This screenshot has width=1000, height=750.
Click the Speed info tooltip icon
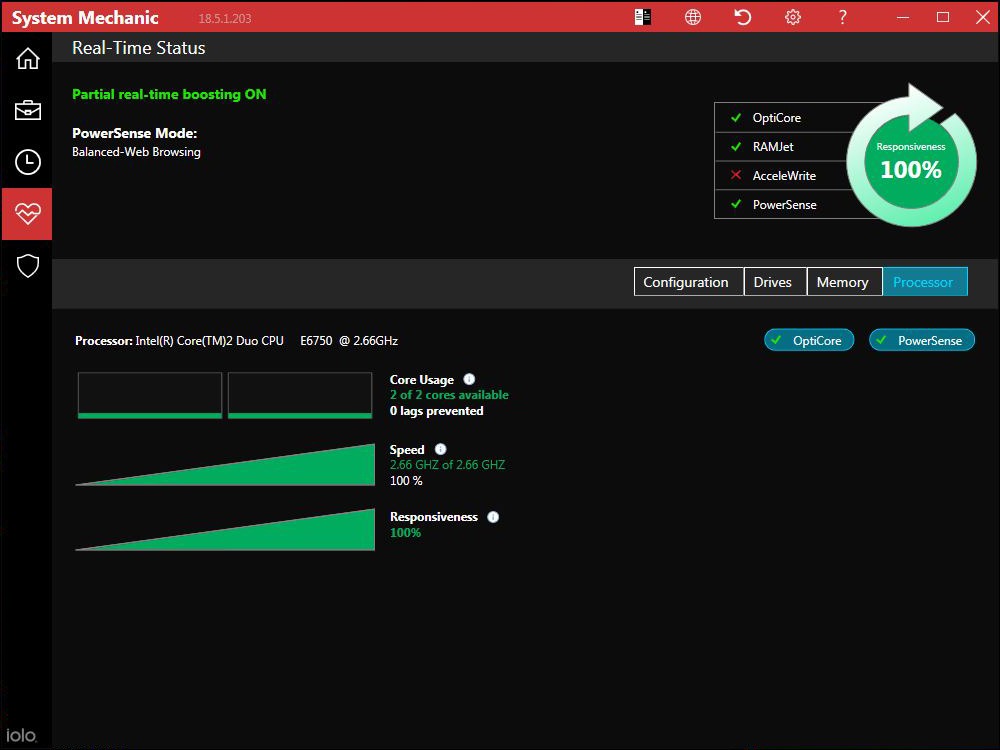[439, 449]
